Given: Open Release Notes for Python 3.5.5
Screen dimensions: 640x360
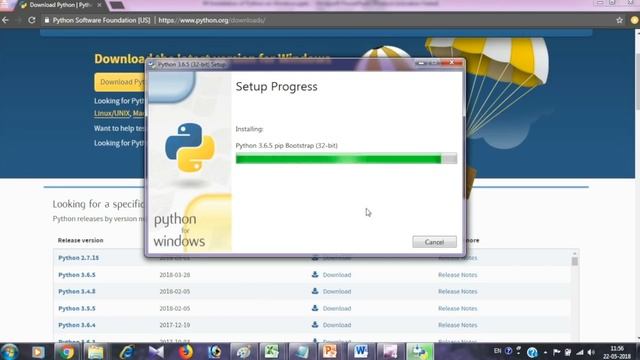Looking at the screenshot, I should tap(458, 309).
